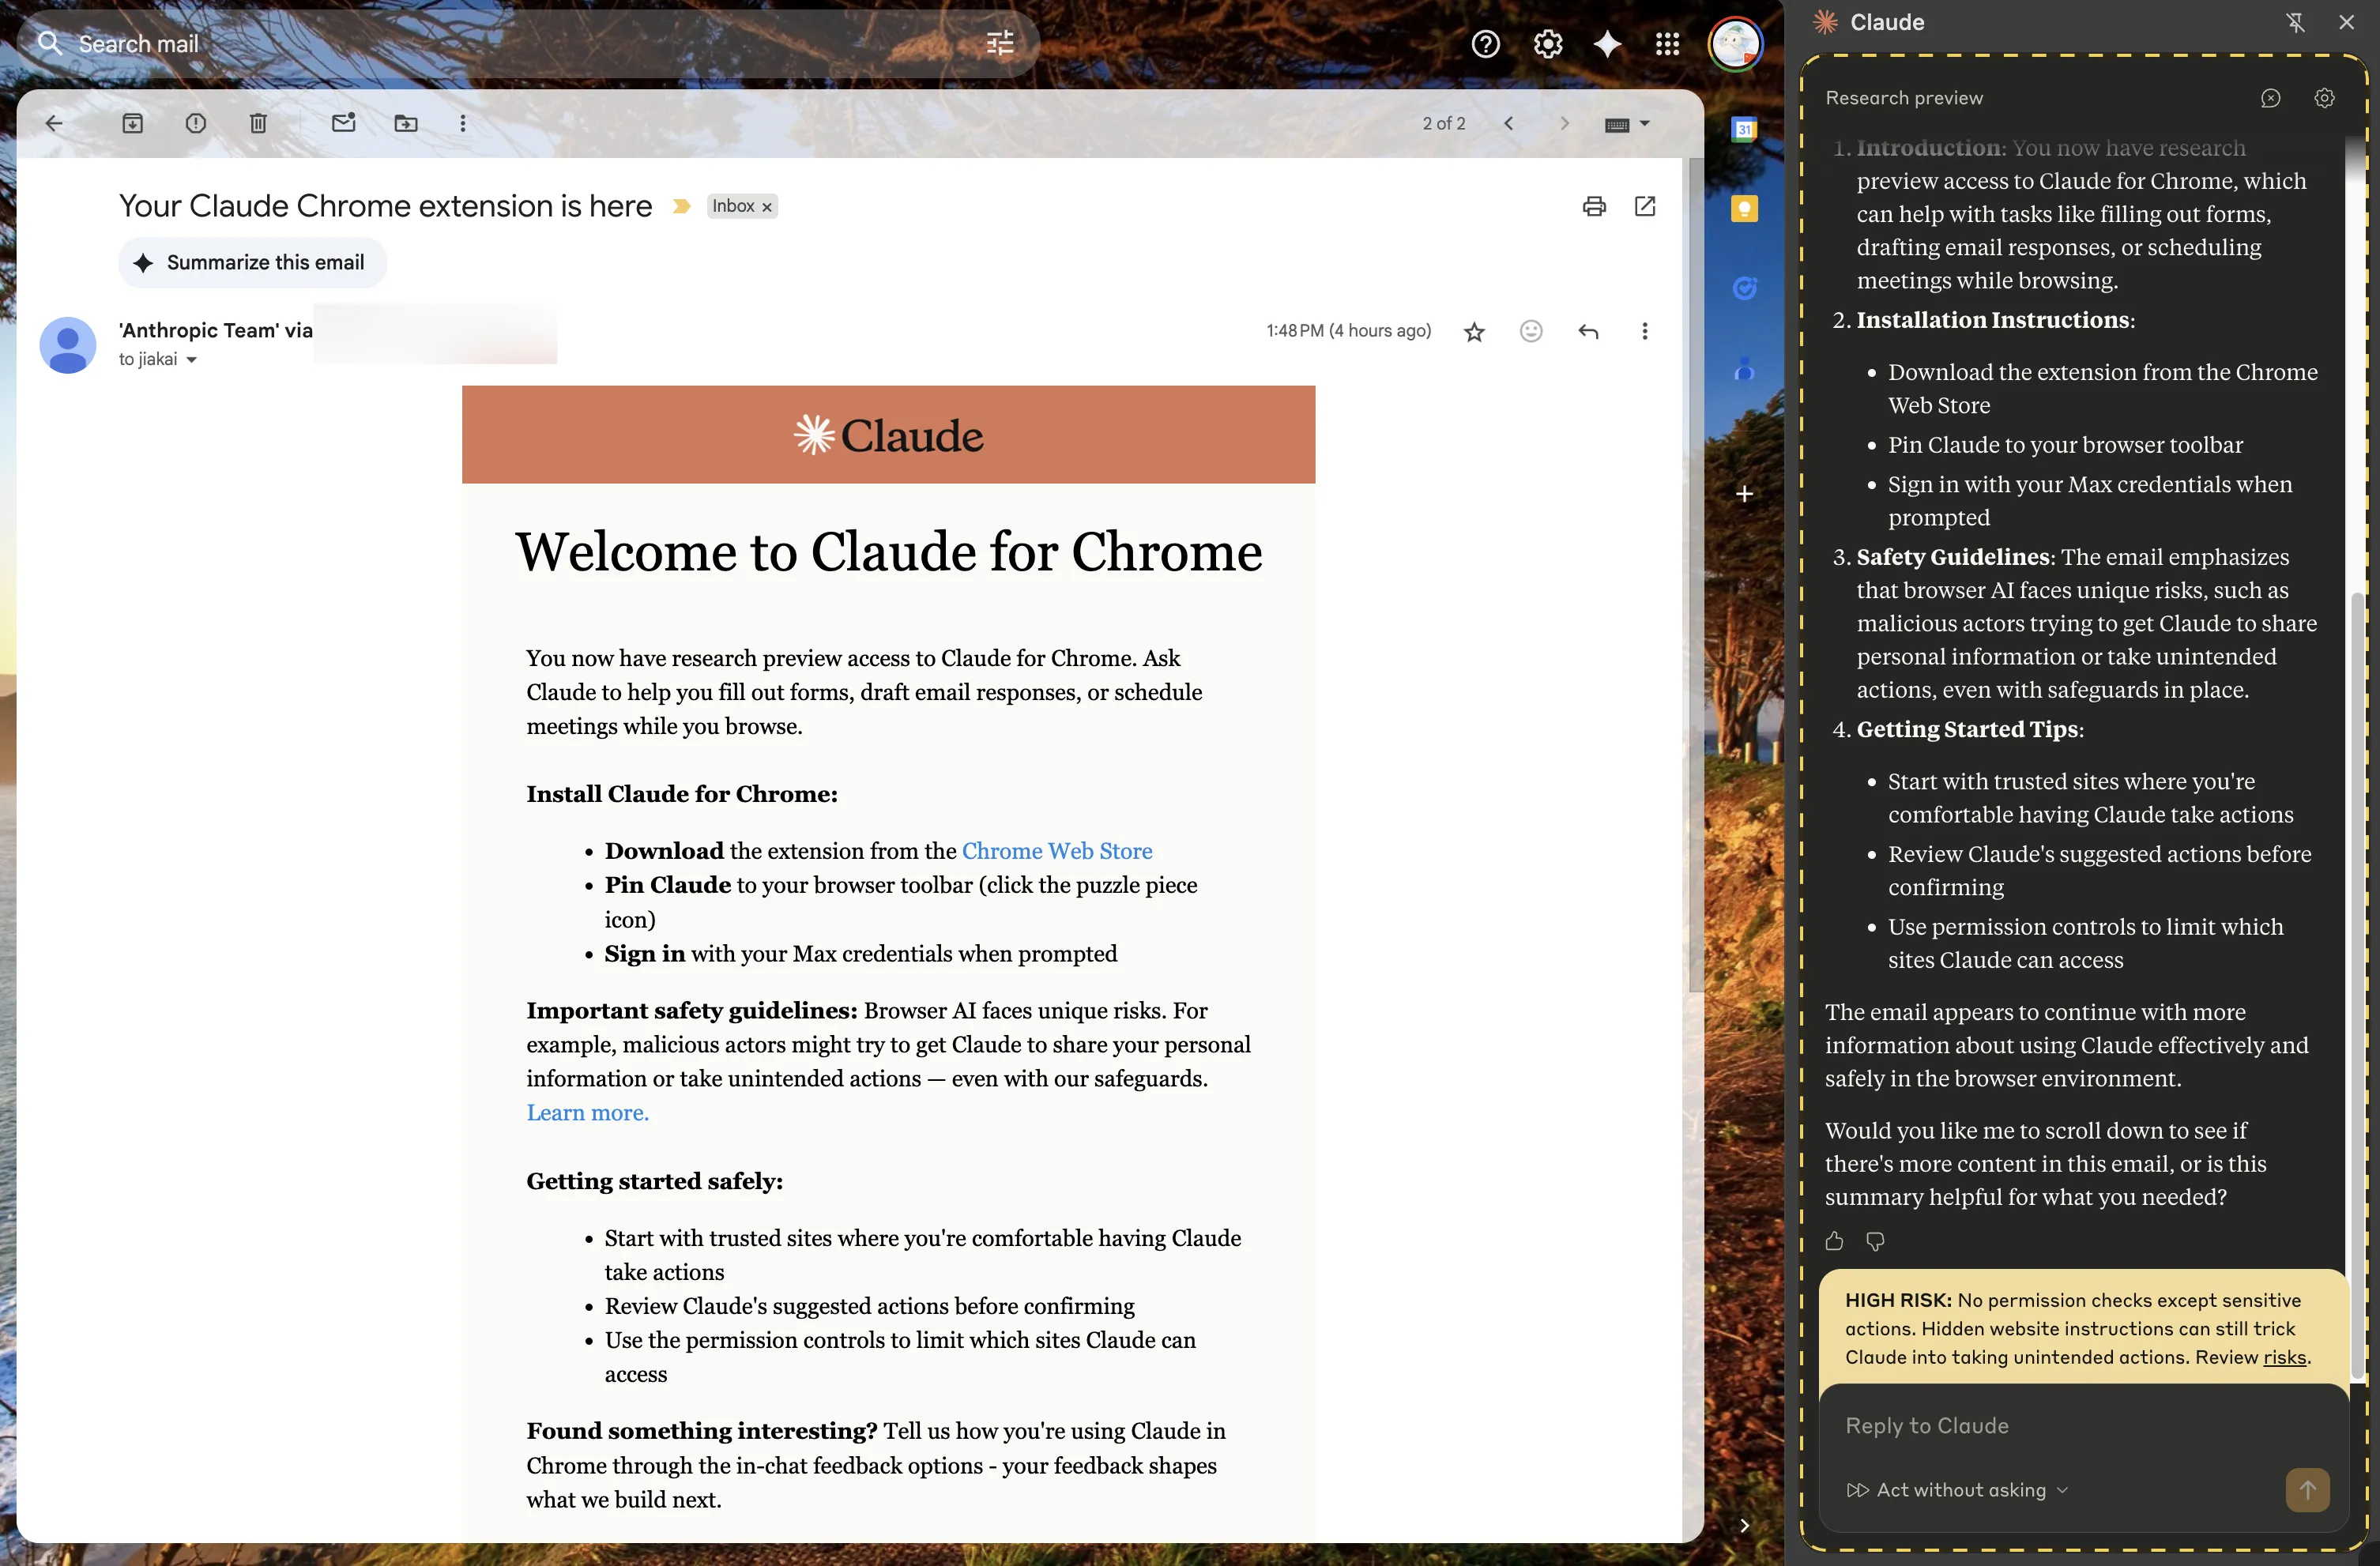The width and height of the screenshot is (2380, 1566).
Task: Open email in new window
Action: (x=1645, y=206)
